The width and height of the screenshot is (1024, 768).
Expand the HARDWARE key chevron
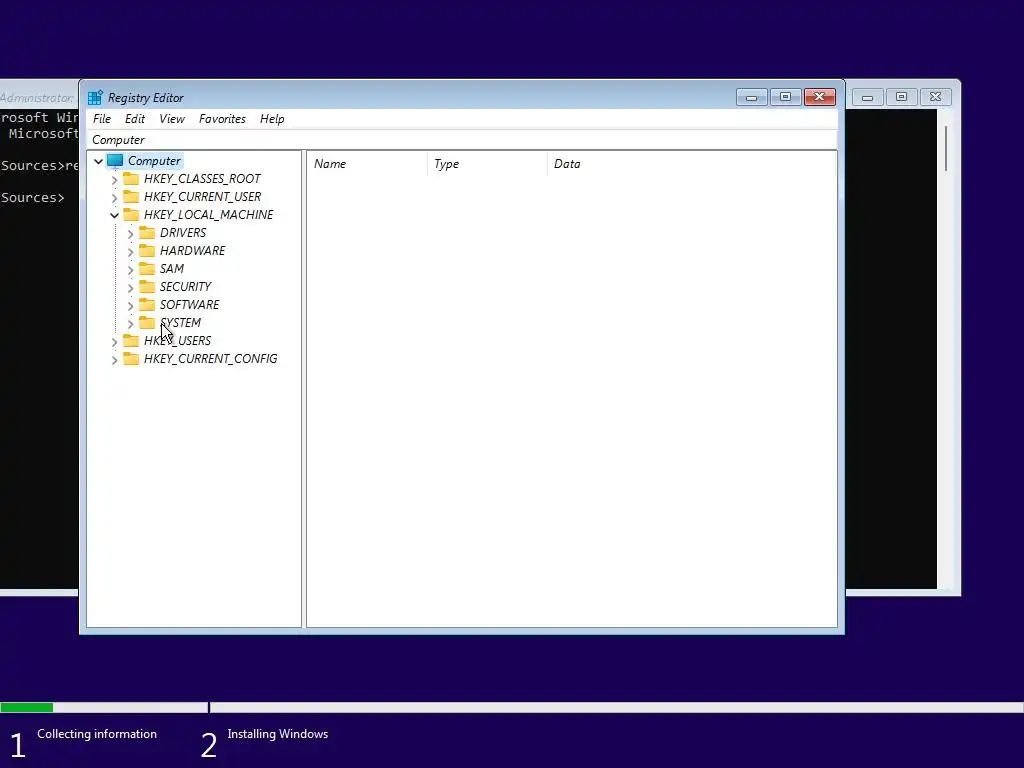(131, 251)
